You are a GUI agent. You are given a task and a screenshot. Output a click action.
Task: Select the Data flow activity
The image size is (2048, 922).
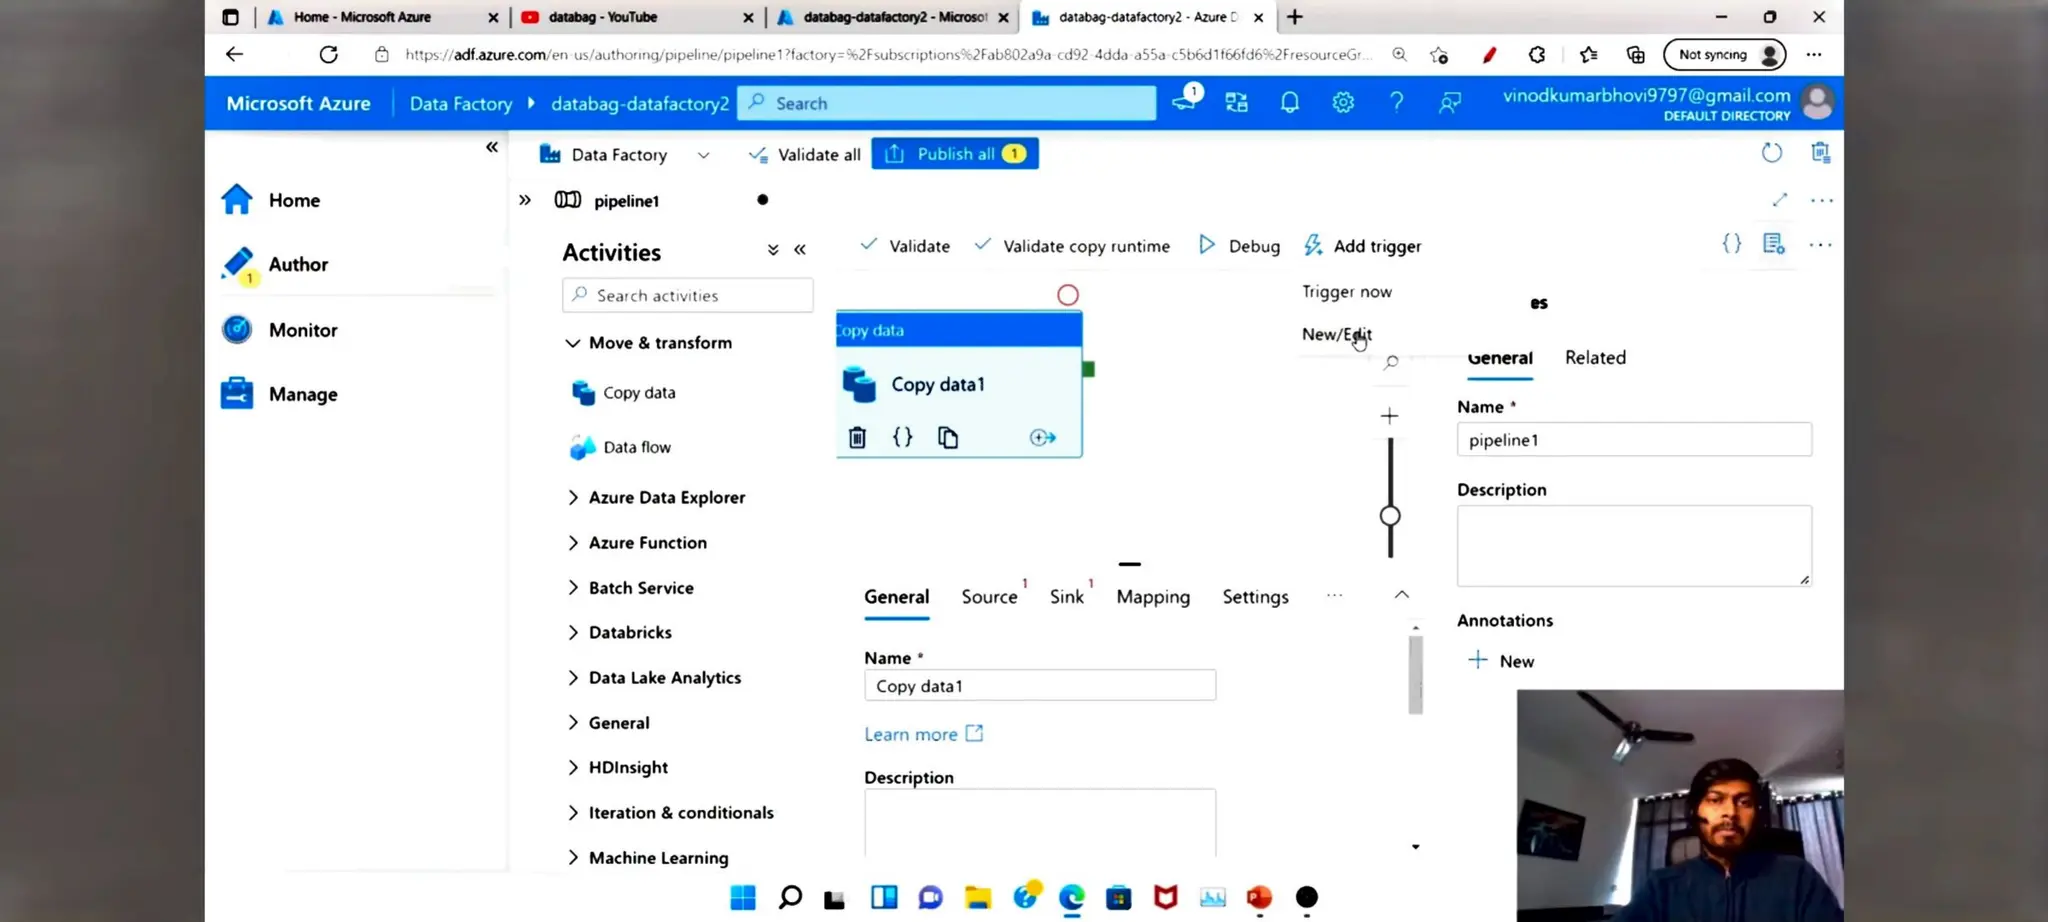pyautogui.click(x=621, y=447)
